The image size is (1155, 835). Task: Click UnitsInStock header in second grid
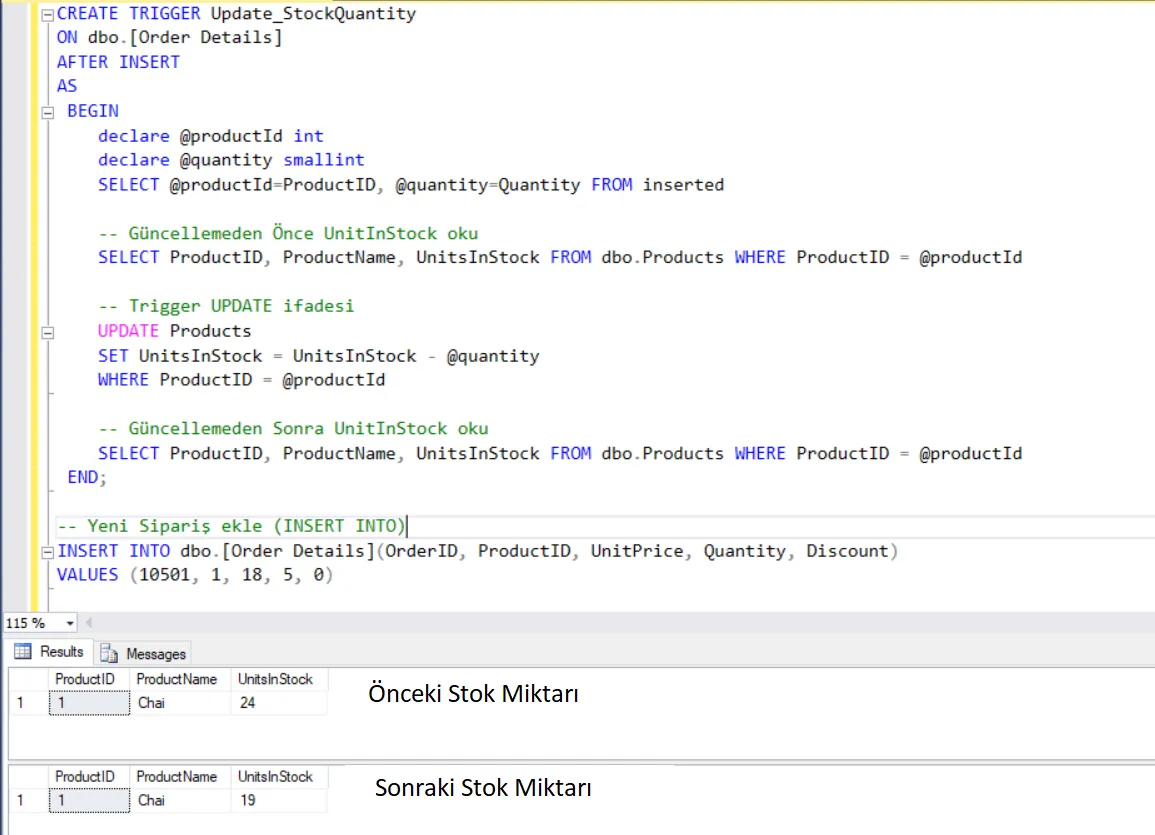(275, 777)
